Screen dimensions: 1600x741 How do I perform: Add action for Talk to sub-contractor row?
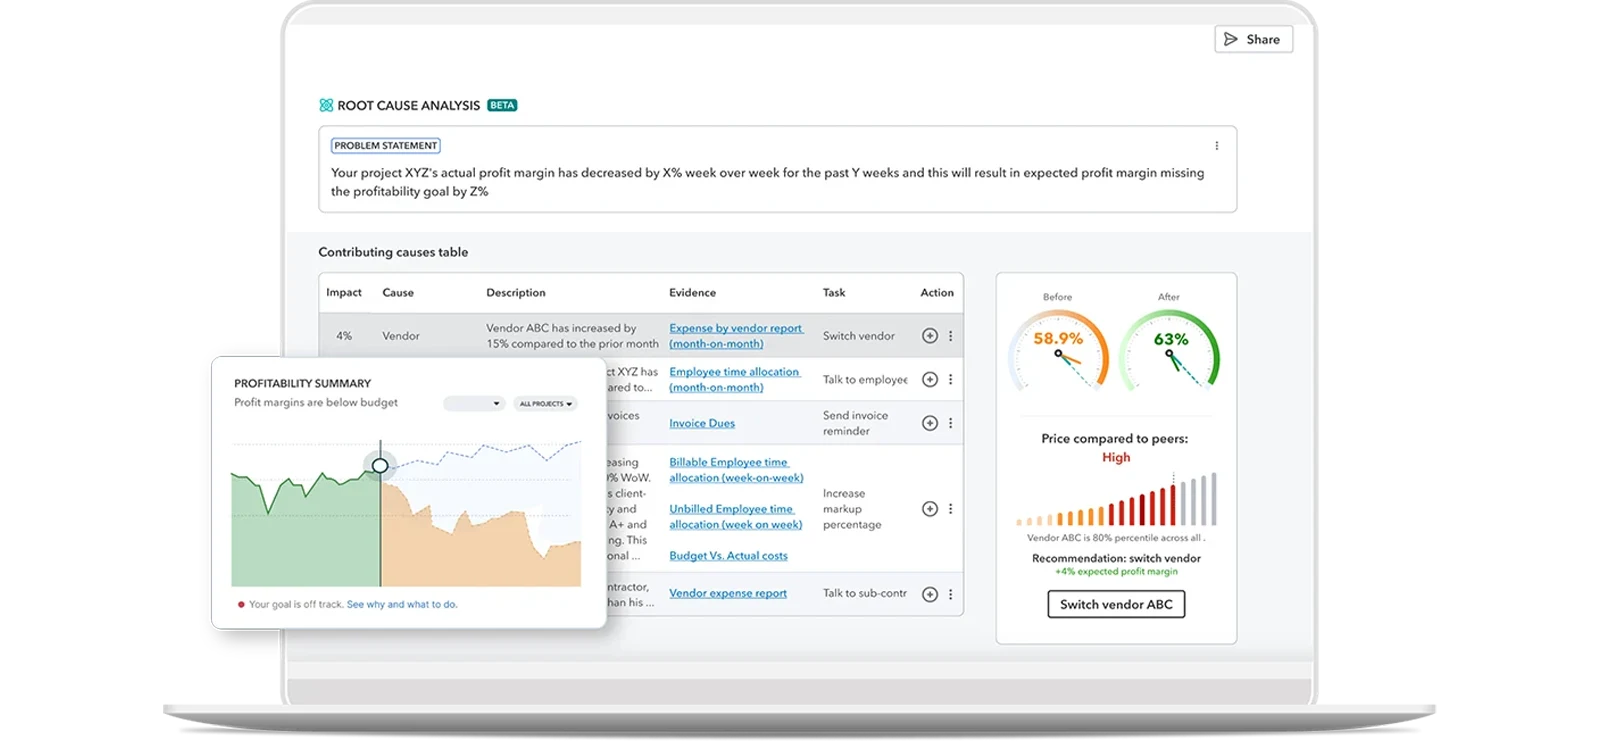(930, 594)
